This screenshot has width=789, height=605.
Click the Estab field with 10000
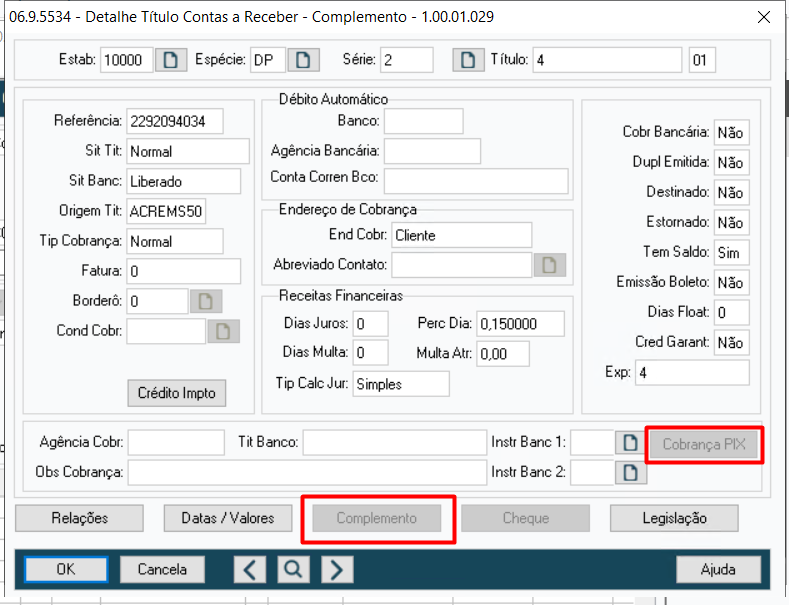[126, 60]
